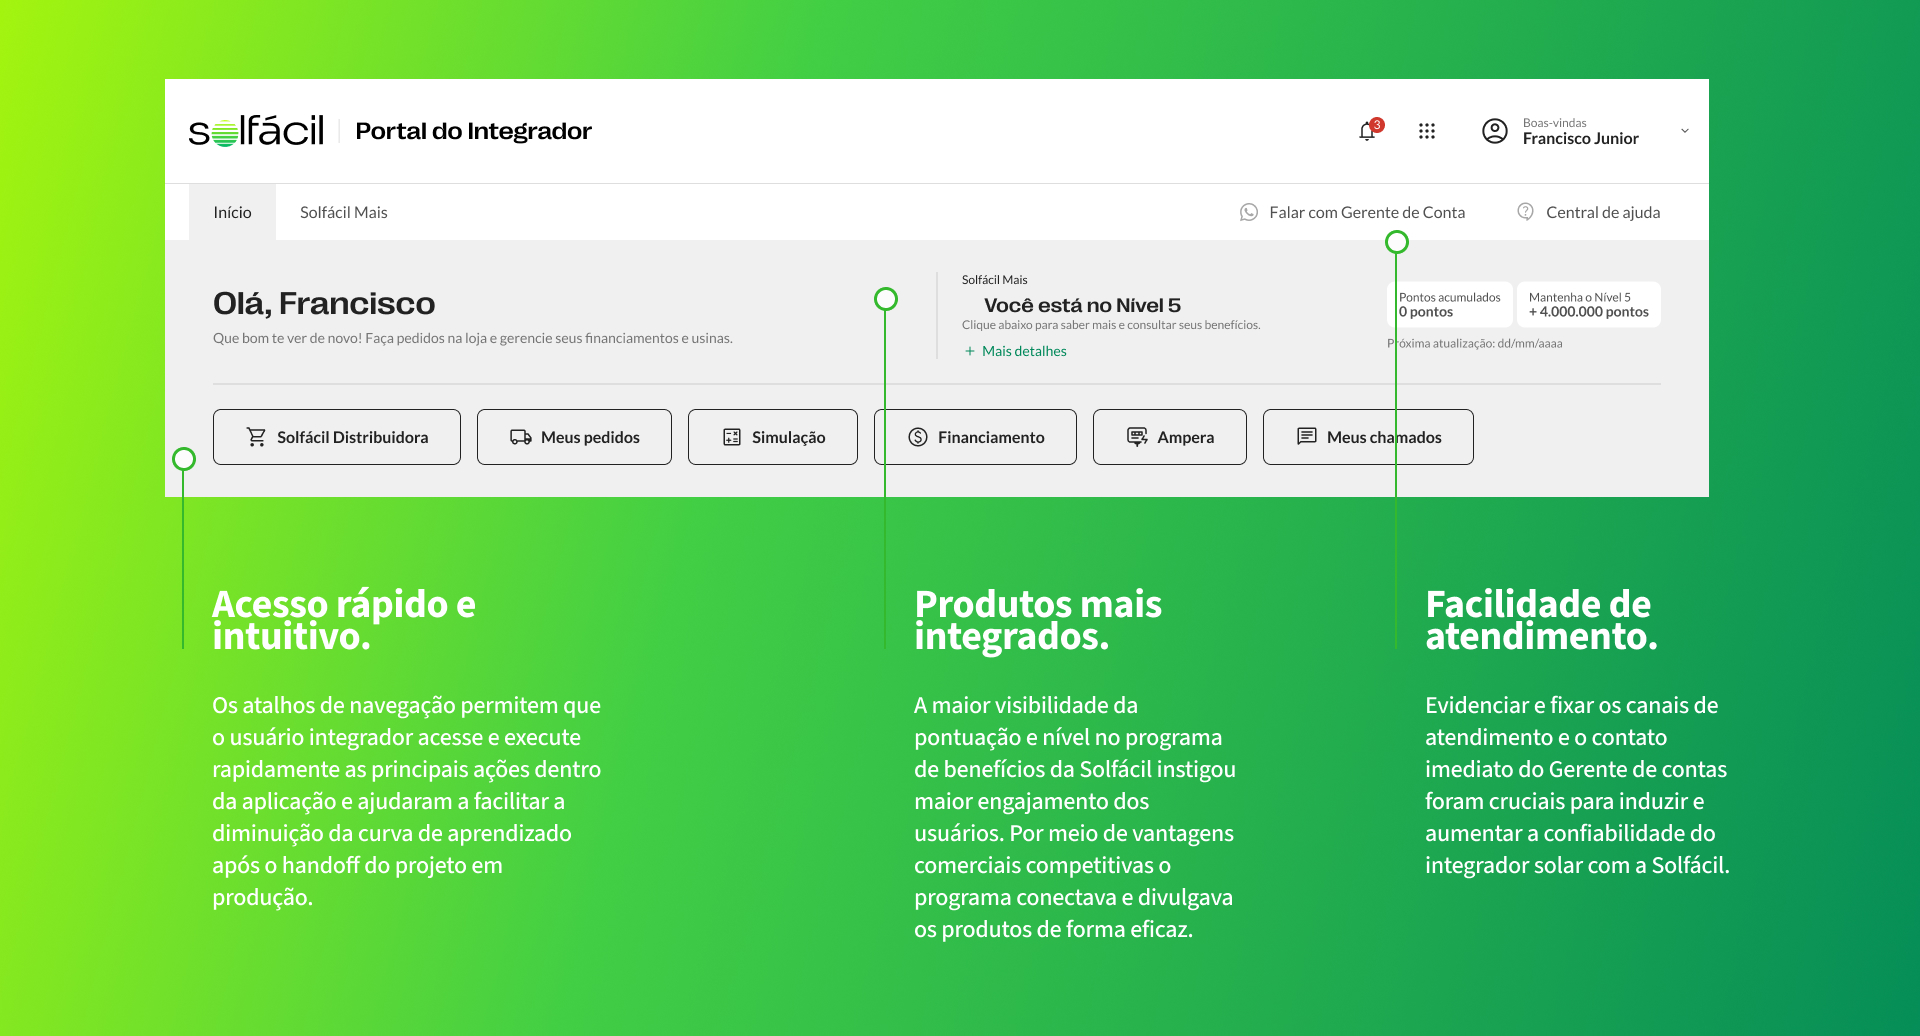Click the shopping cart icon on Solfácil Distribuidora
The height and width of the screenshot is (1036, 1920).
pos(256,437)
